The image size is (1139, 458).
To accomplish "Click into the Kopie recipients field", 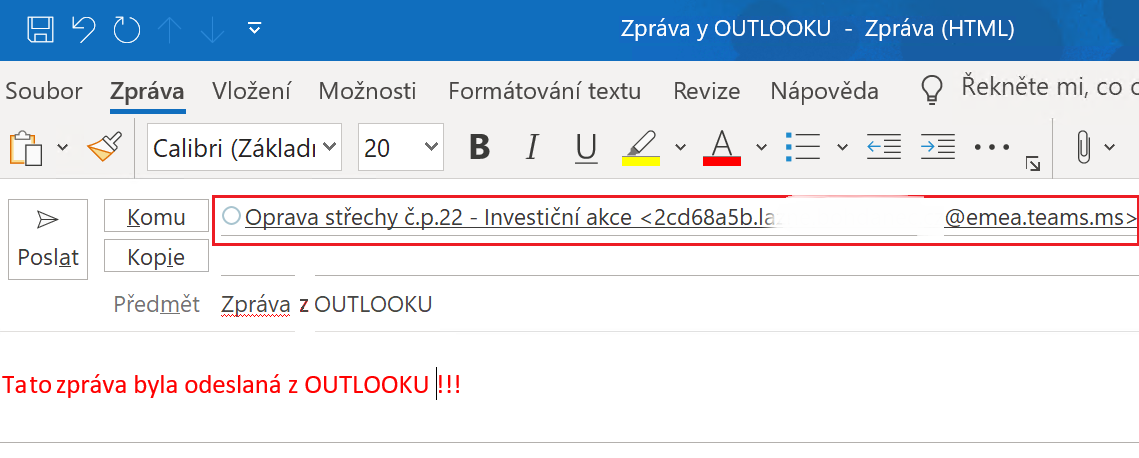I will [x=679, y=261].
